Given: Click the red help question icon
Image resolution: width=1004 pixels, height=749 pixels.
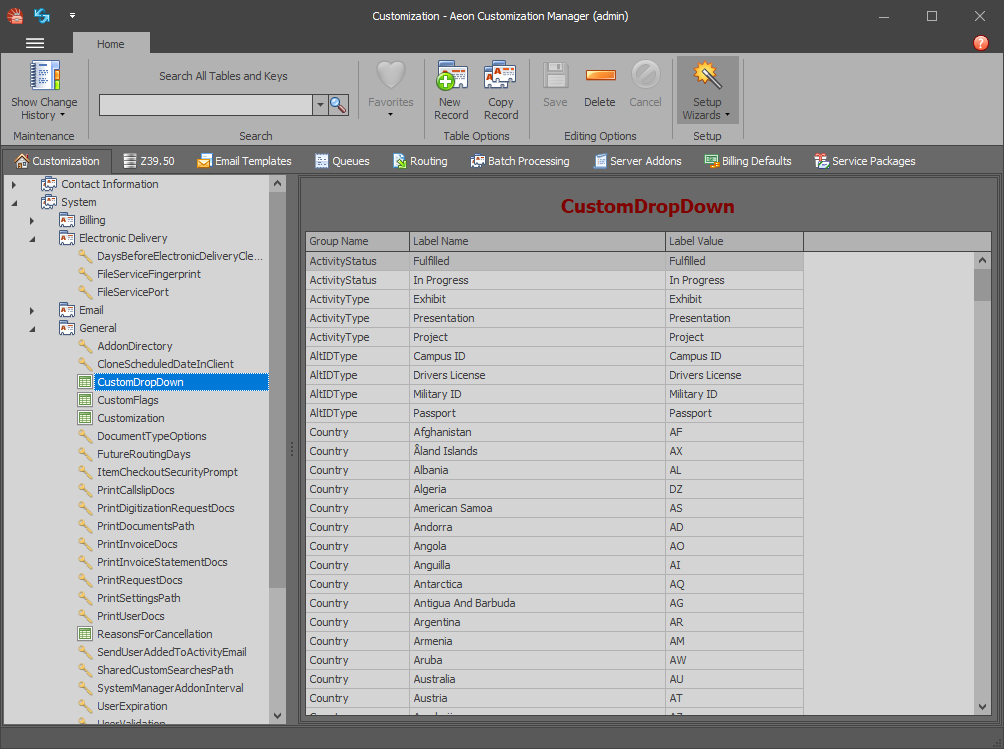Looking at the screenshot, I should pyautogui.click(x=981, y=43).
